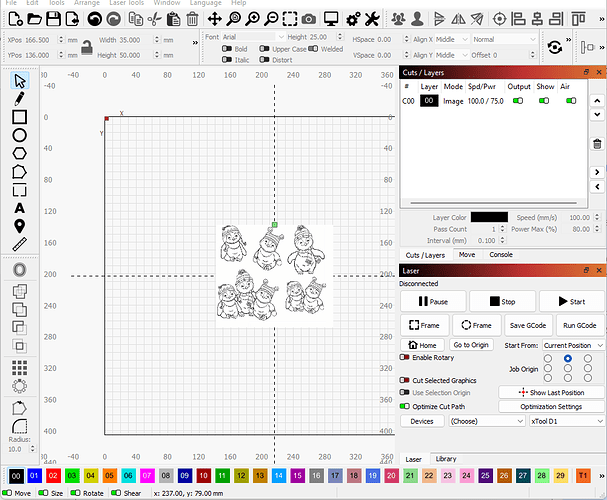This screenshot has width=607, height=500.
Task: Toggle Bold text option
Action: (226, 49)
